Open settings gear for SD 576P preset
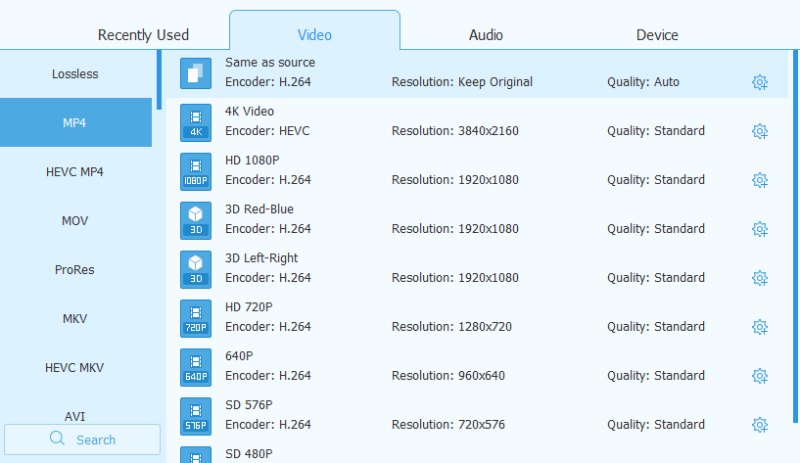Screen dimensions: 800x463 (760, 425)
